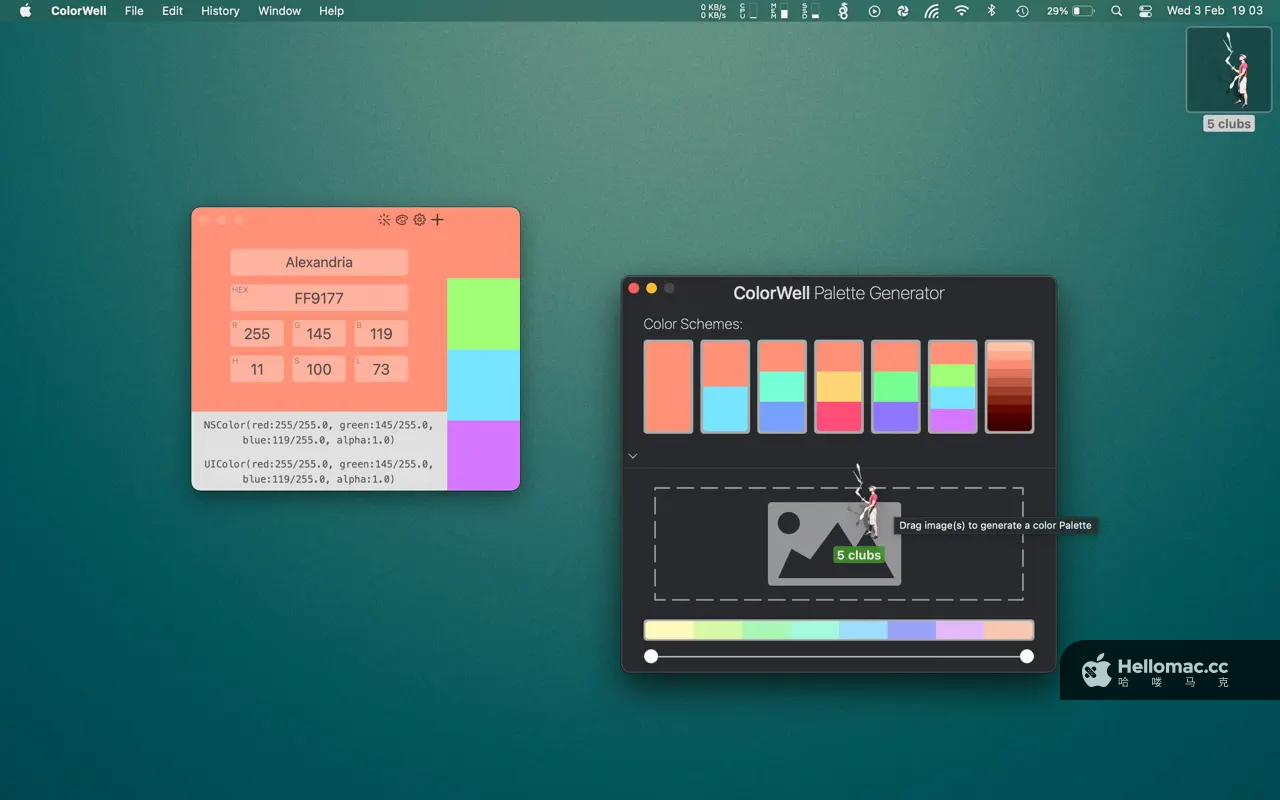The height and width of the screenshot is (800, 1280).
Task: Open Control Center toggles icon
Action: 1145,11
